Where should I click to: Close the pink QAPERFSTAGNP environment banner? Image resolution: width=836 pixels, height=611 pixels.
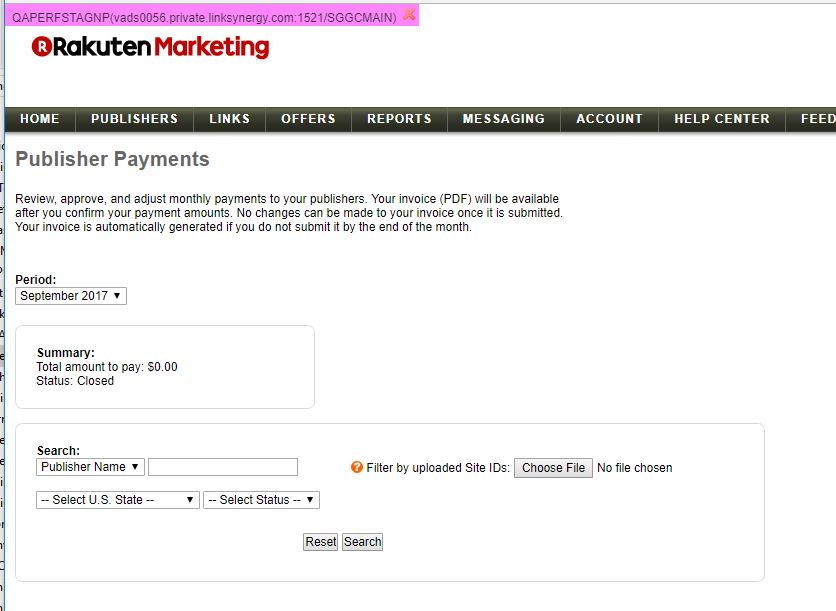coord(409,15)
